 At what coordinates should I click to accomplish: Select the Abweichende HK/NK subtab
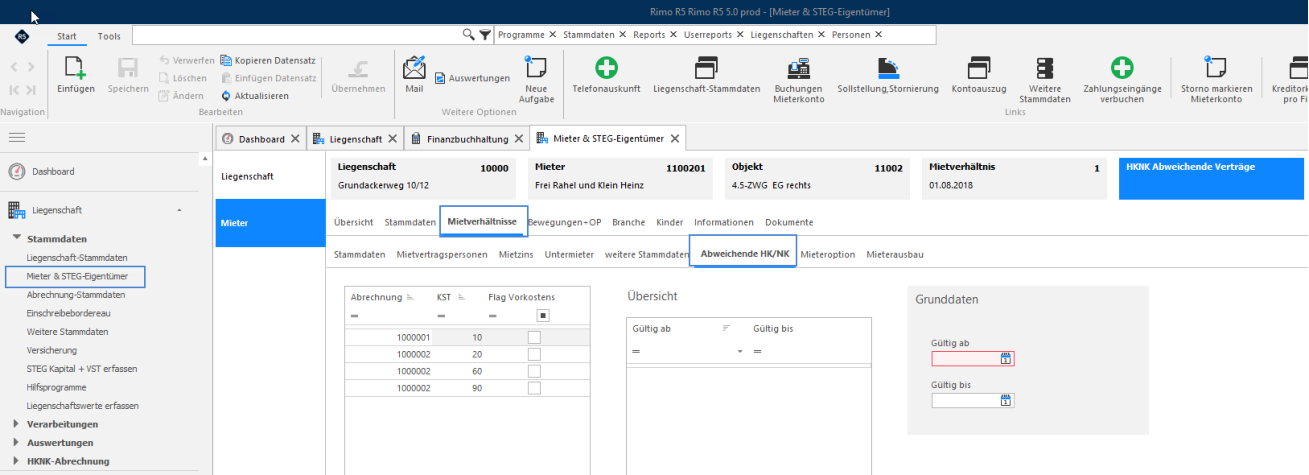(743, 254)
